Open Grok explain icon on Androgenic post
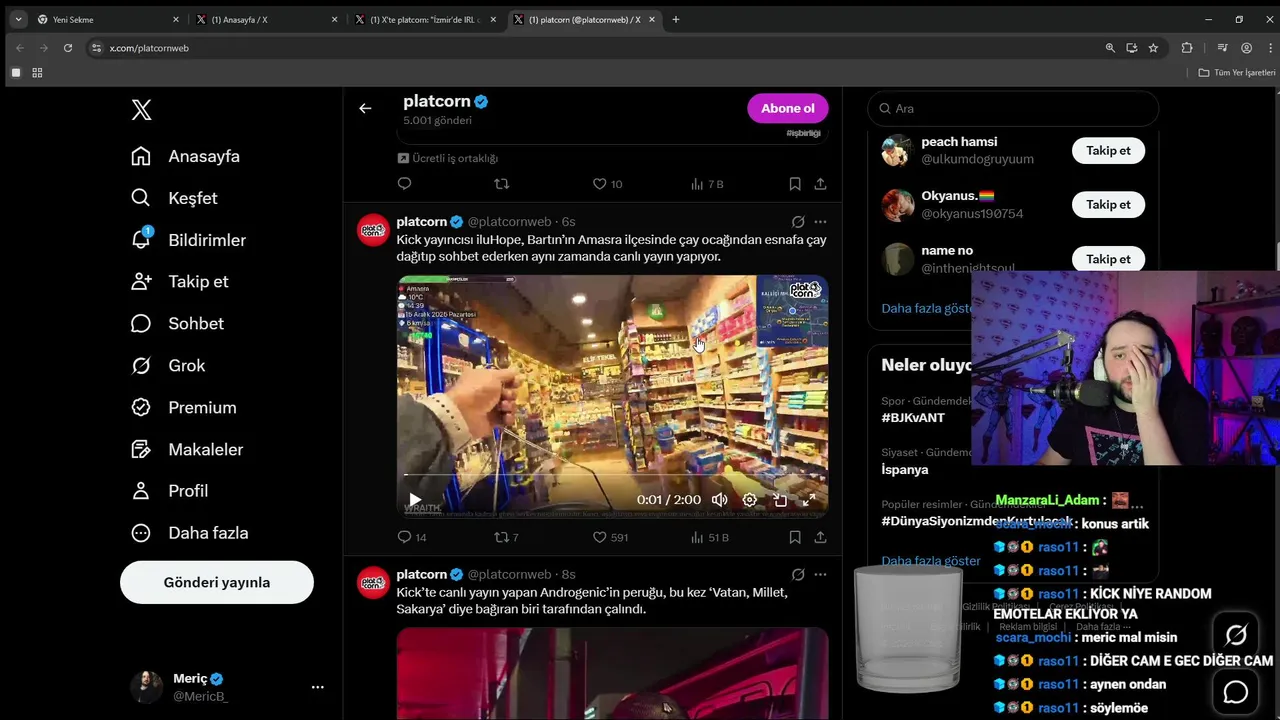Viewport: 1280px width, 720px height. [x=798, y=575]
